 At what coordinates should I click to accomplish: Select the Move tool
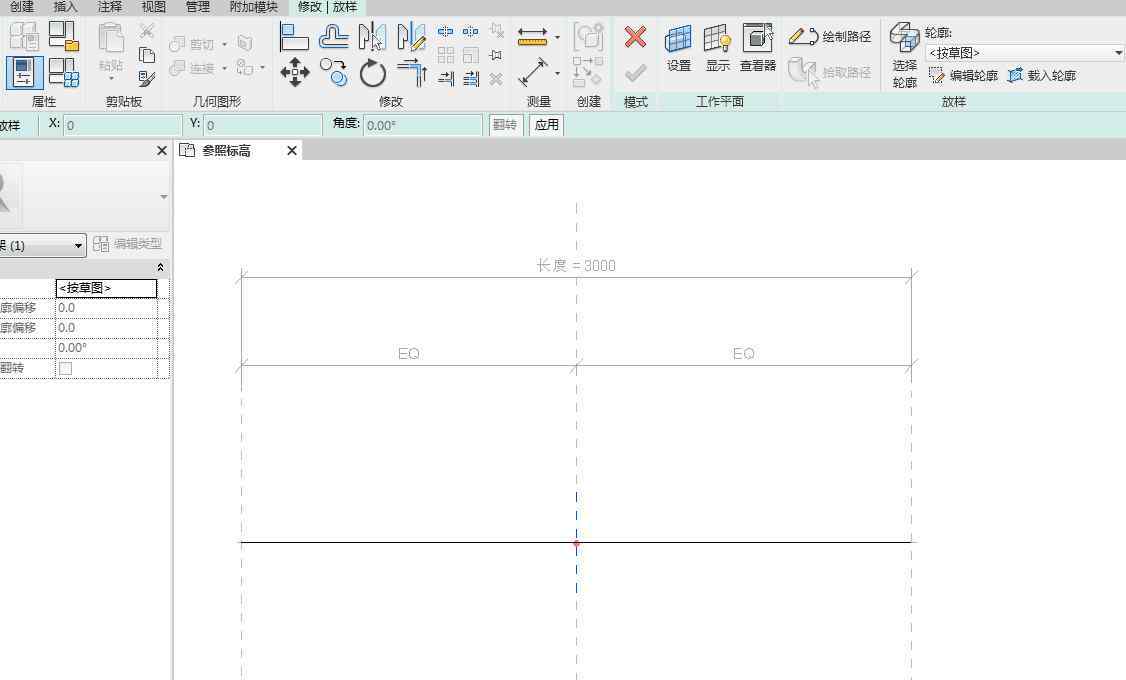click(294, 73)
